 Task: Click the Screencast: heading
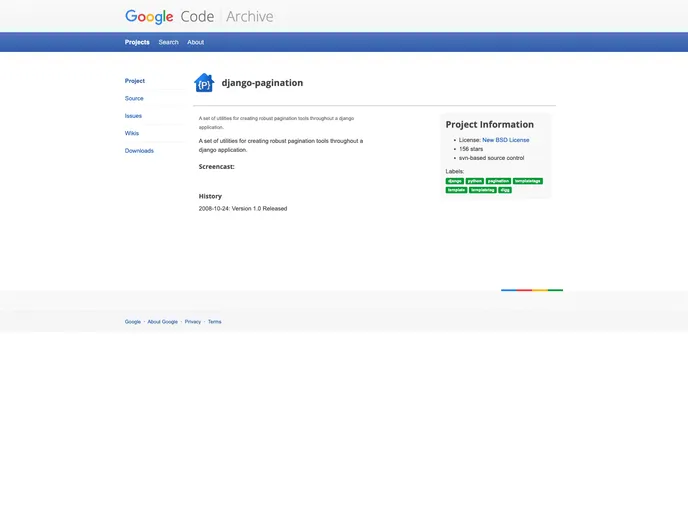216,167
